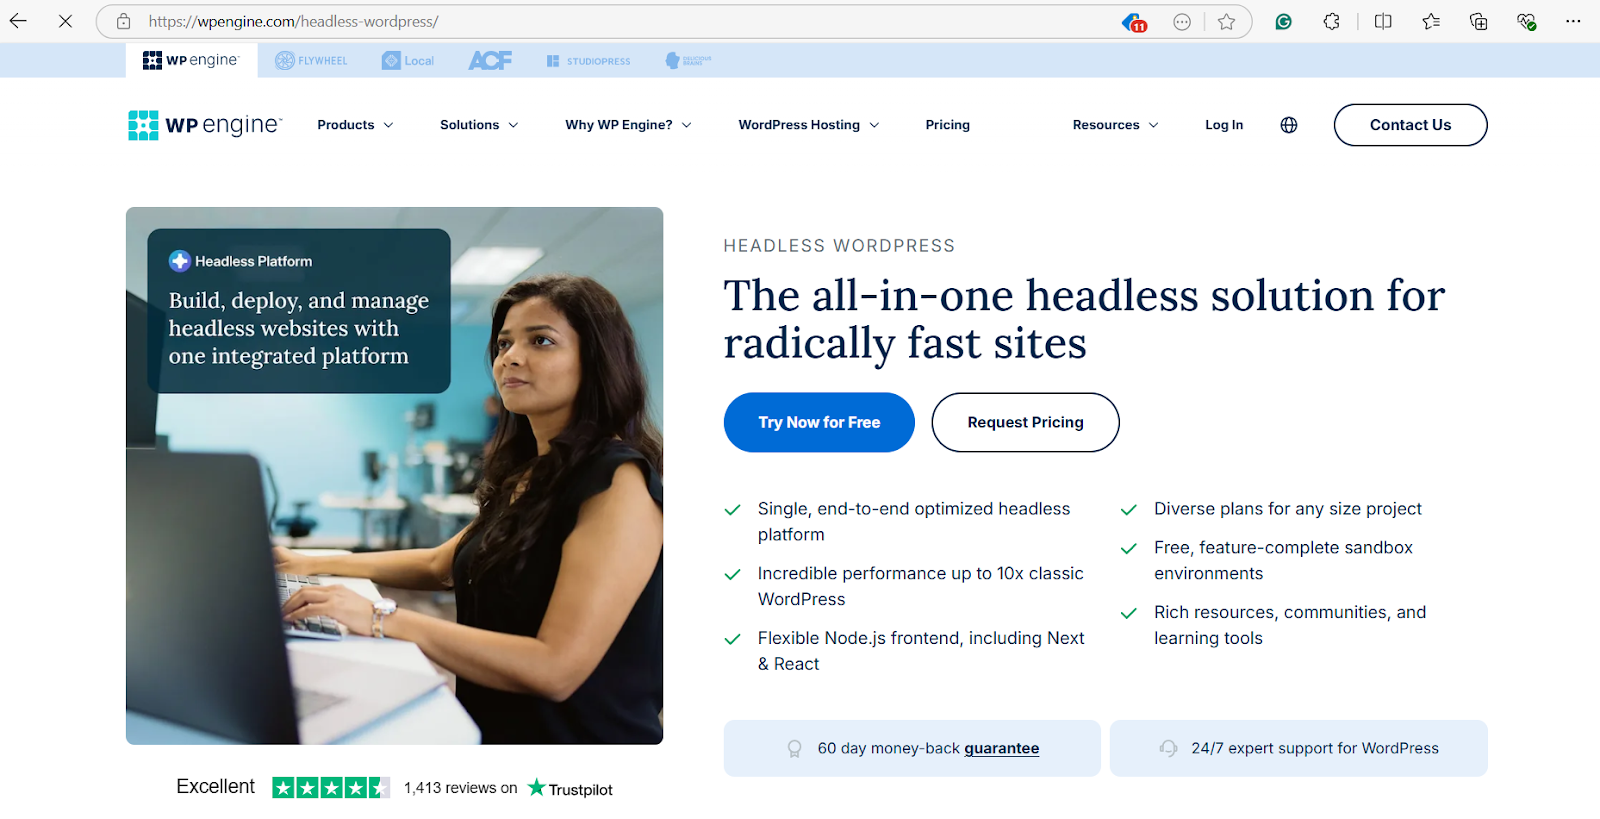This screenshot has width=1600, height=819.
Task: Expand WordPress Hosting dropdown
Action: point(809,125)
